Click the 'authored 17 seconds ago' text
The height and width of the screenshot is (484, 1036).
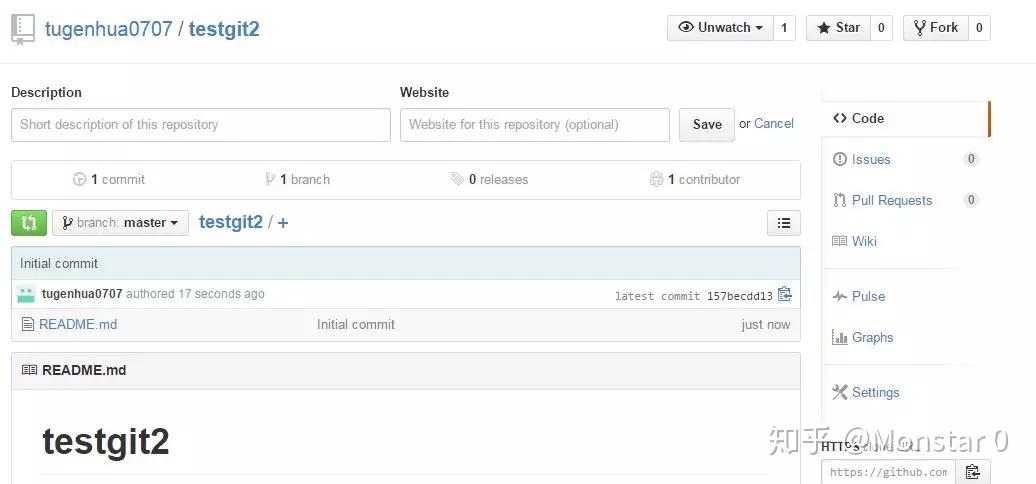(195, 294)
